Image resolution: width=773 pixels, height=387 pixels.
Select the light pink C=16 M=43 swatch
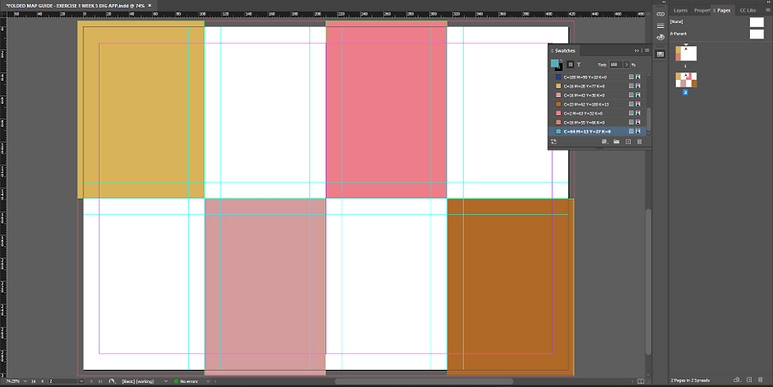(x=597, y=95)
